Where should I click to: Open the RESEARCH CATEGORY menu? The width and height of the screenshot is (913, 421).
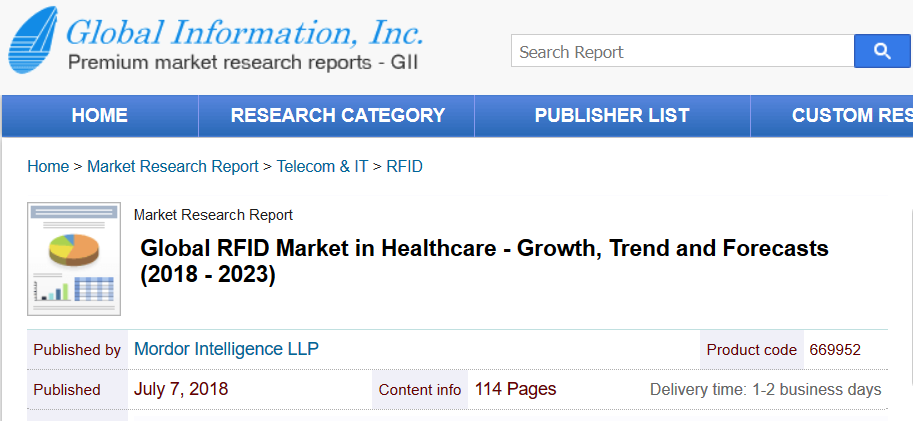[x=338, y=115]
